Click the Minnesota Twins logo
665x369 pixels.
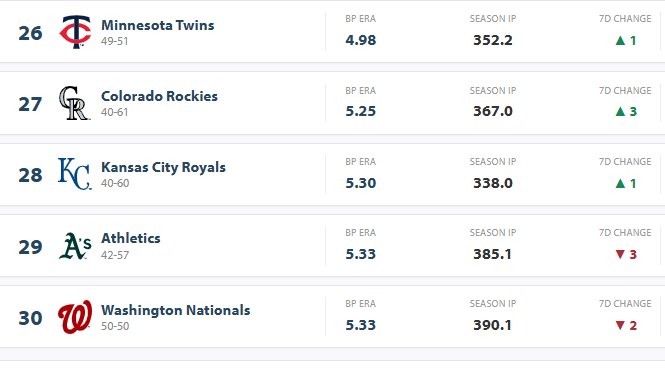pos(75,32)
